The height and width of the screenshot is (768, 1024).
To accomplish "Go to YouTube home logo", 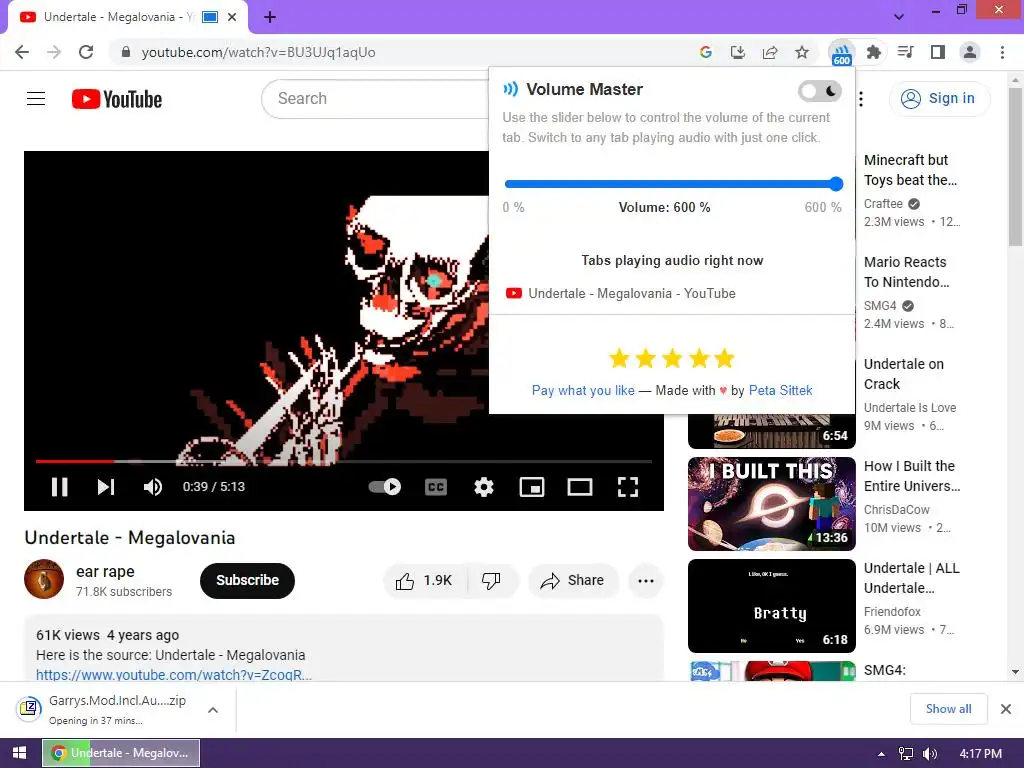I will point(117,99).
